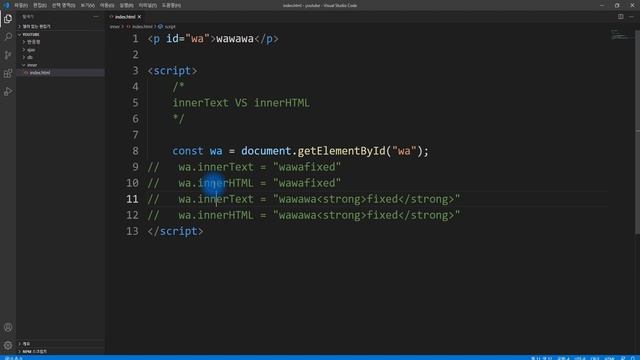The image size is (640, 360).
Task: Open the Terminal (터미널) menu
Action: point(147,5)
